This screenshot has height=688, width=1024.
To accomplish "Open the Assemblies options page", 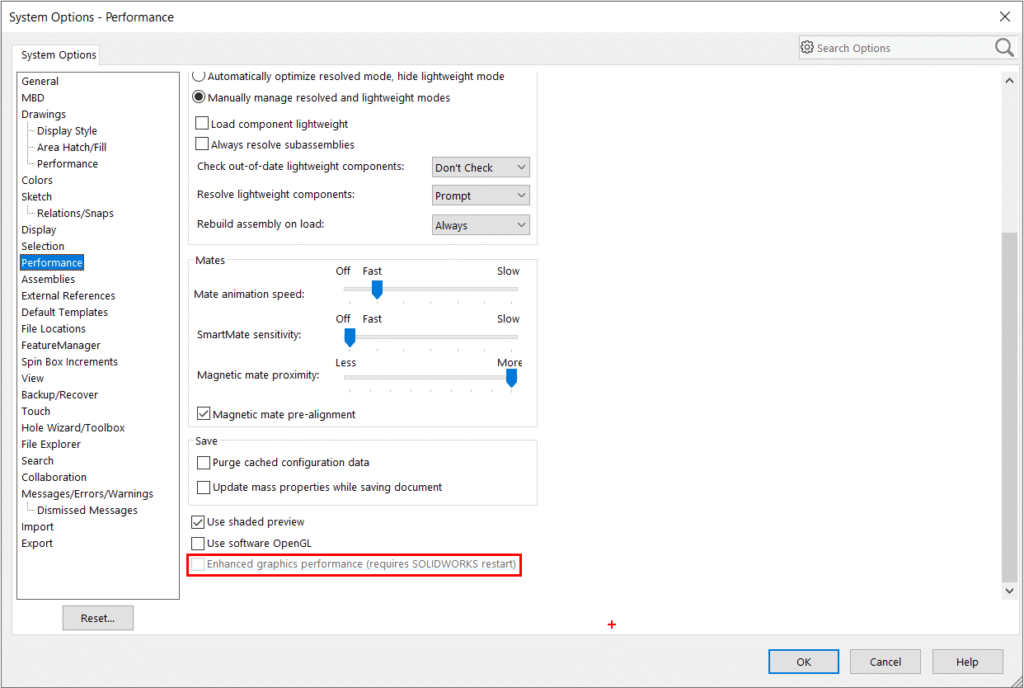I will (x=48, y=279).
